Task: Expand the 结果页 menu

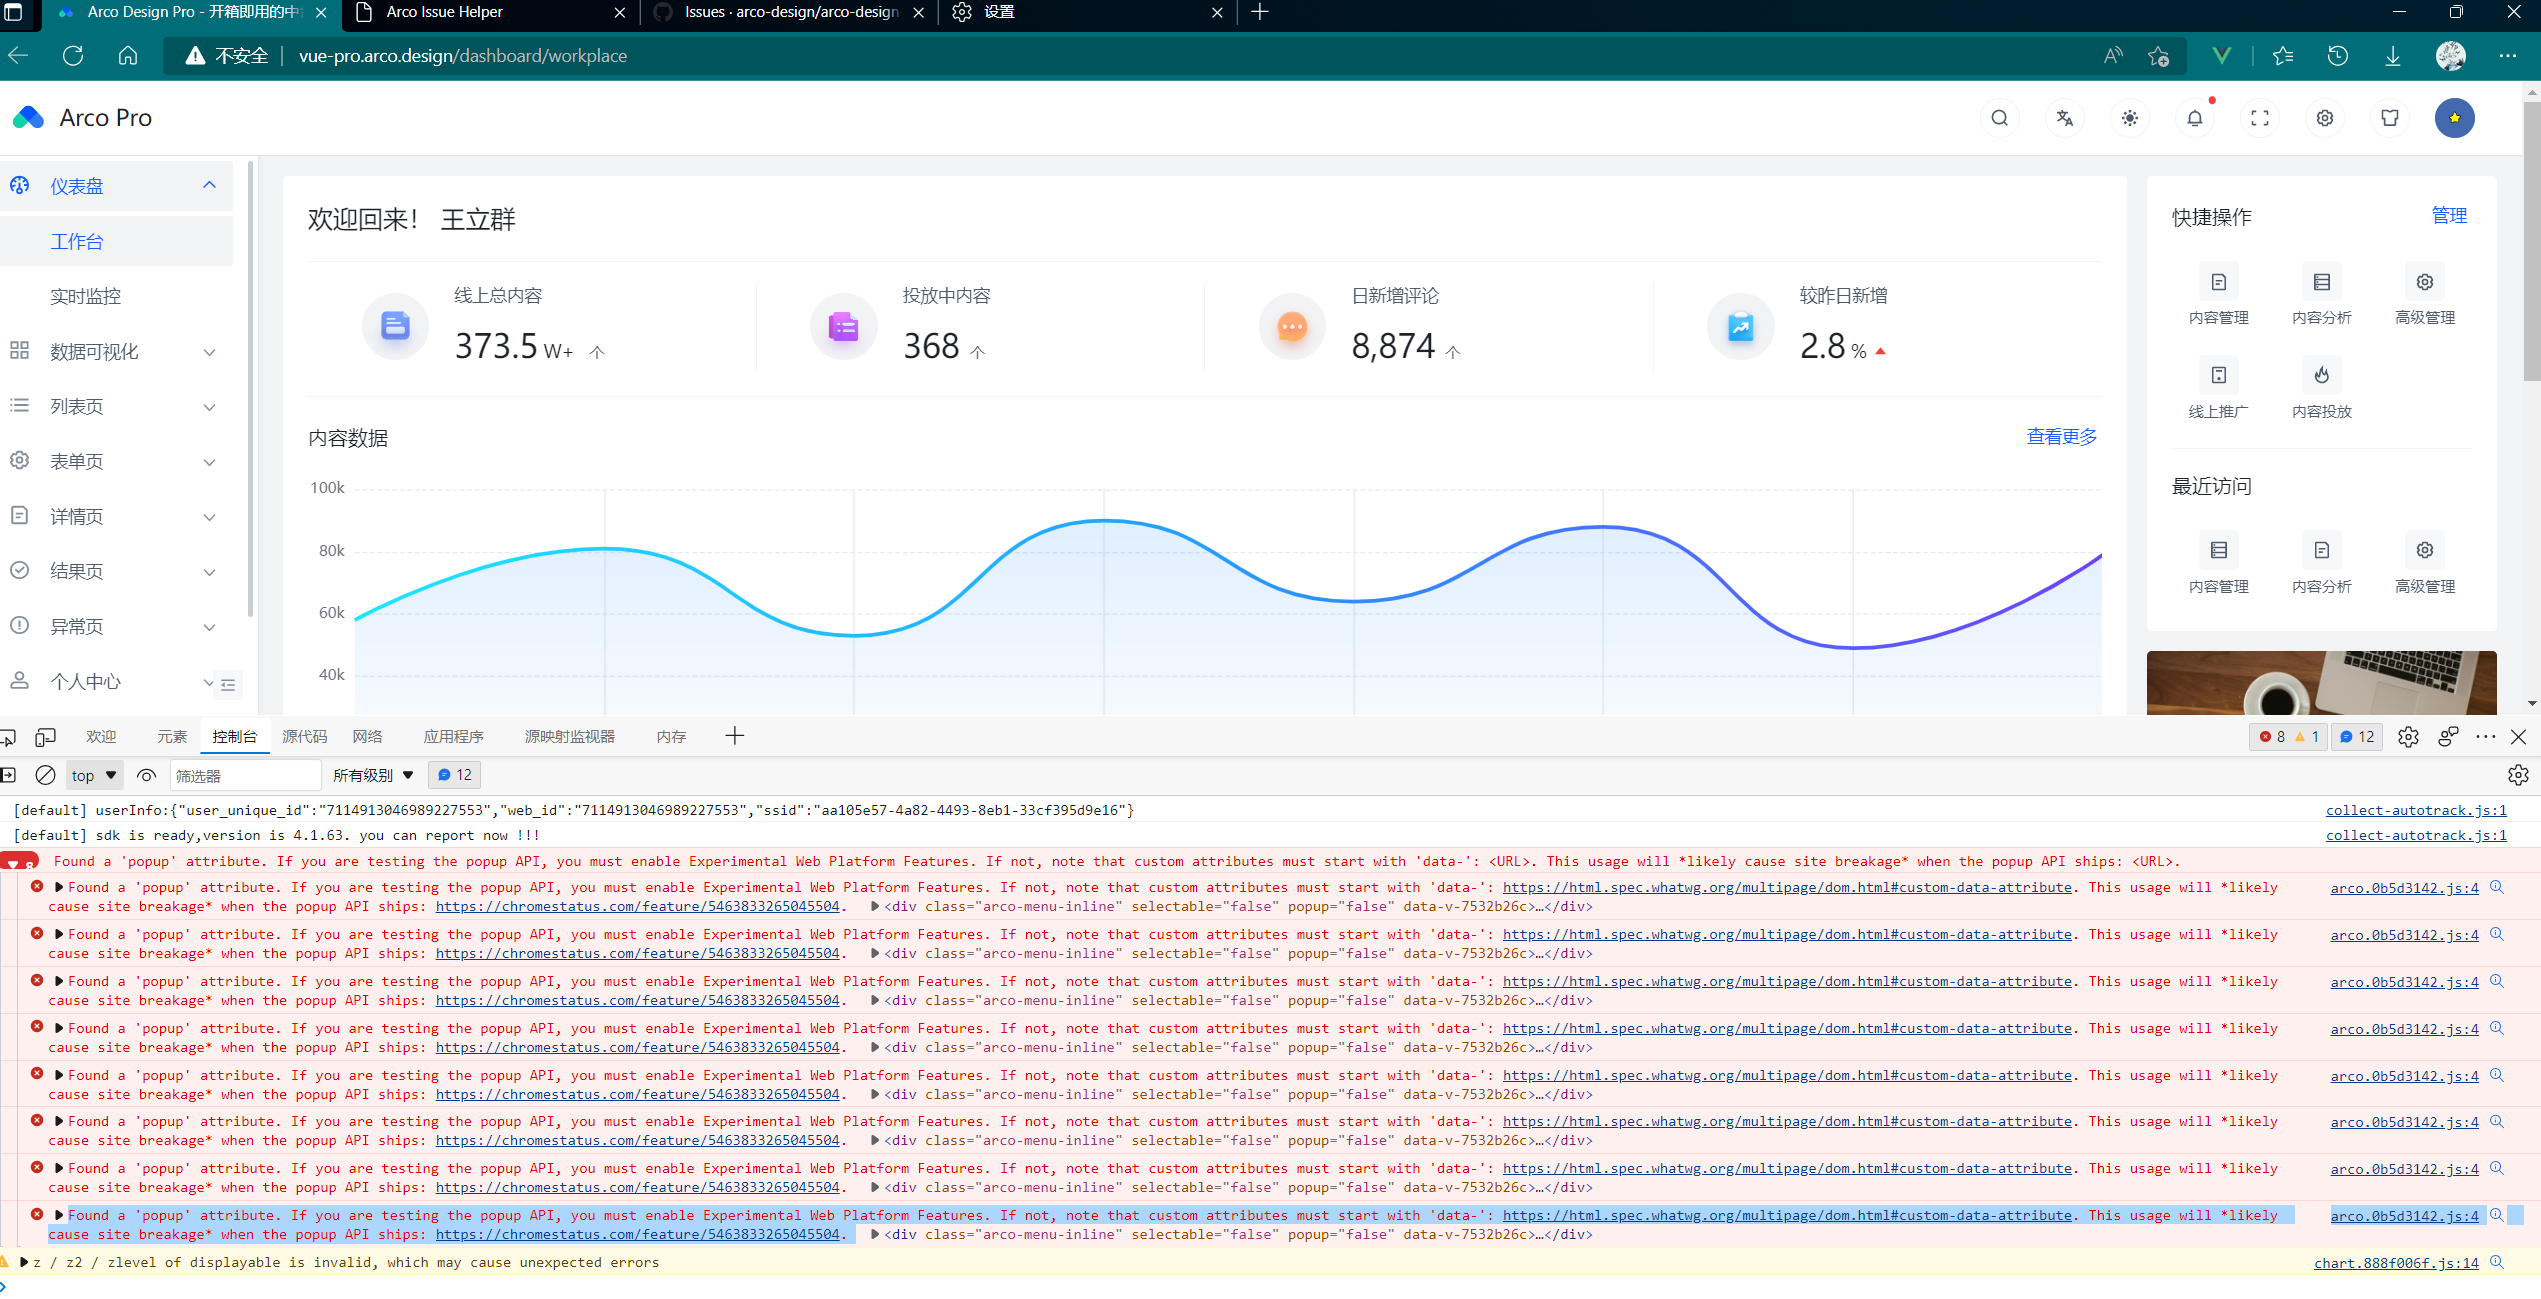Action: coord(117,572)
